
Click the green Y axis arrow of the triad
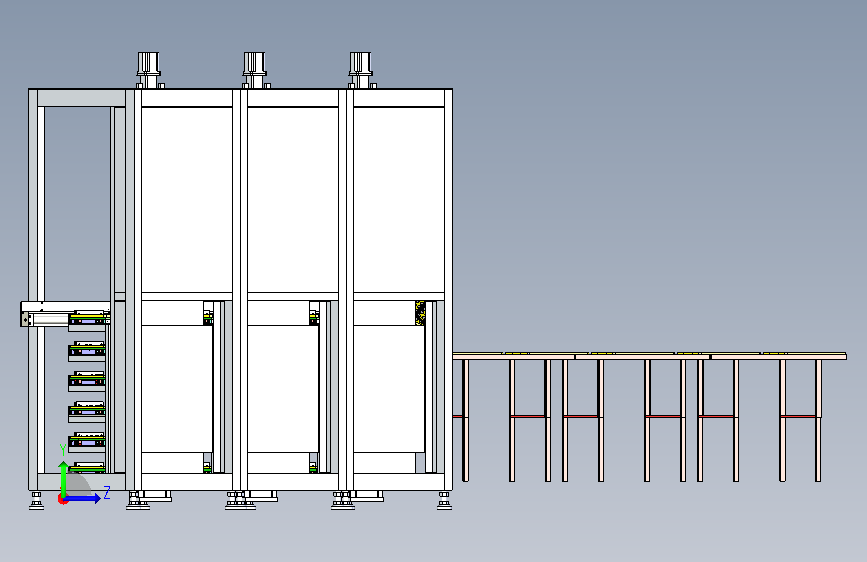tap(63, 478)
